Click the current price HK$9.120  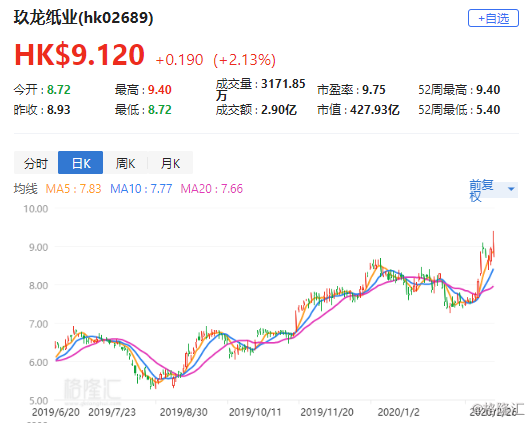79,55
